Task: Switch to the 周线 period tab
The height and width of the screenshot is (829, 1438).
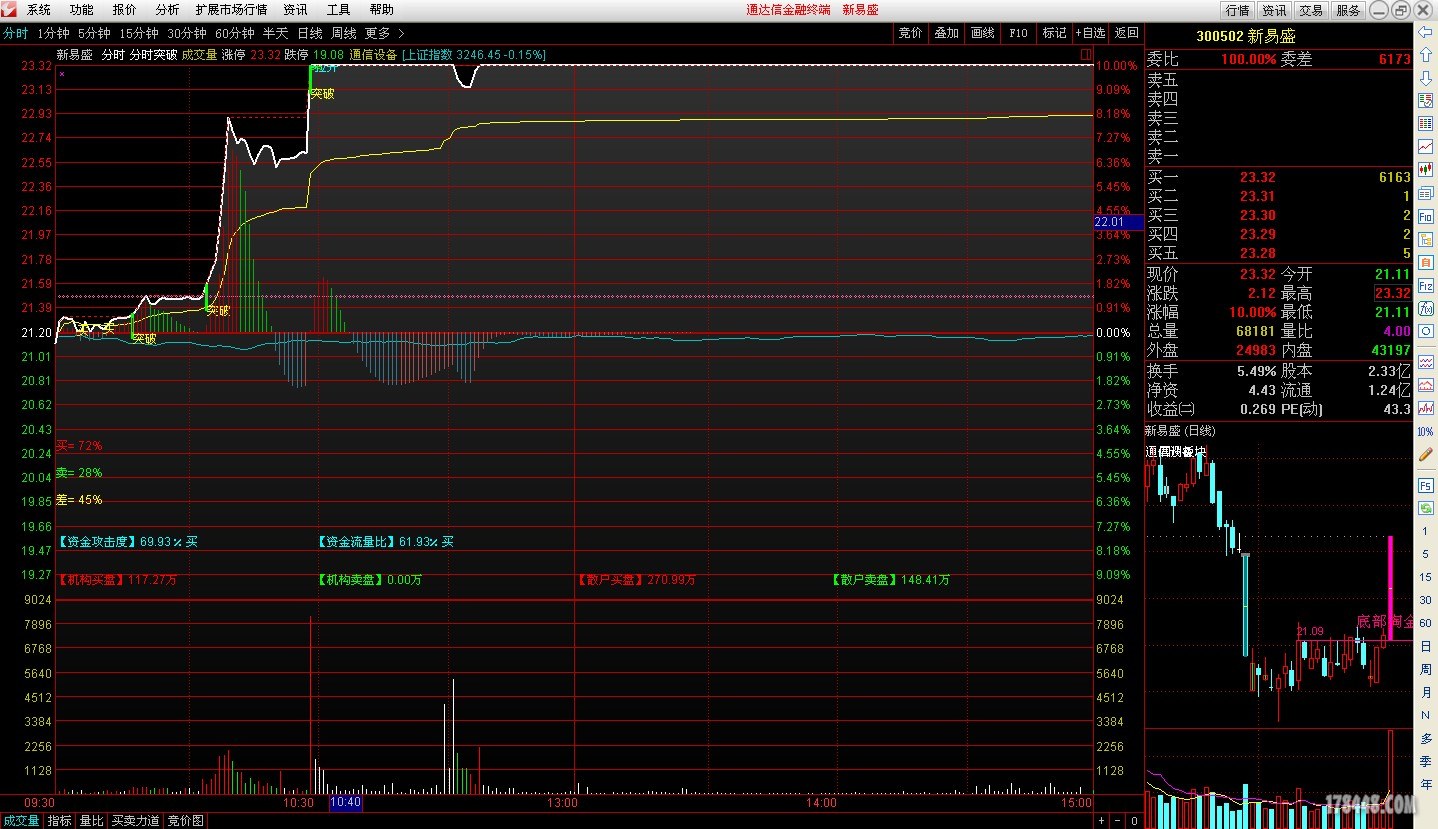Action: click(344, 33)
